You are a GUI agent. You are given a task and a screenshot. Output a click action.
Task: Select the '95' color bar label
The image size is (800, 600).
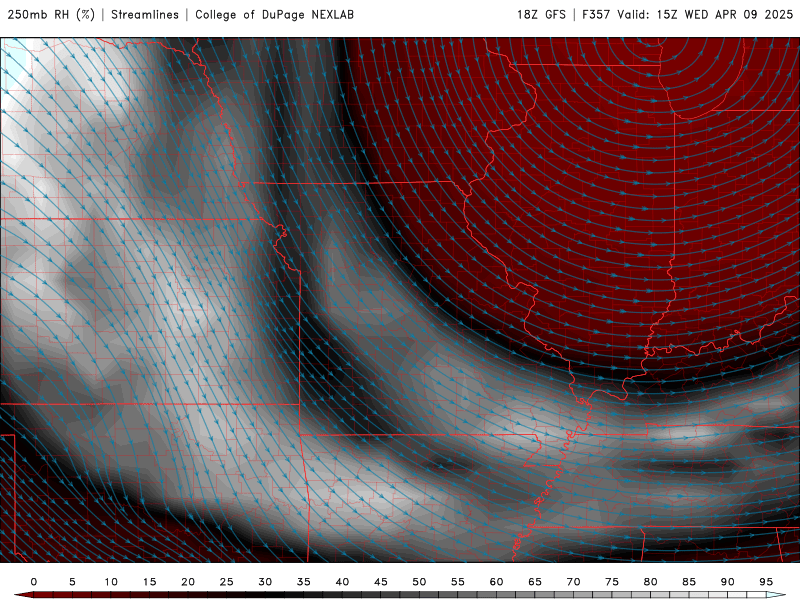pos(766,582)
